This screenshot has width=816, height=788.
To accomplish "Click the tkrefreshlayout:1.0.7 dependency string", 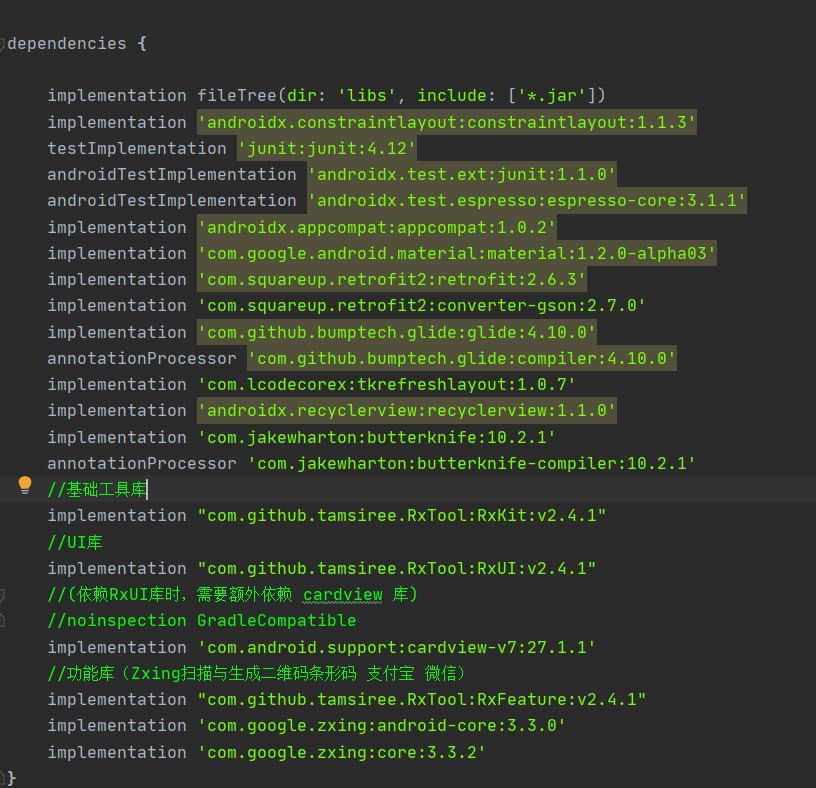I will click(x=387, y=385).
